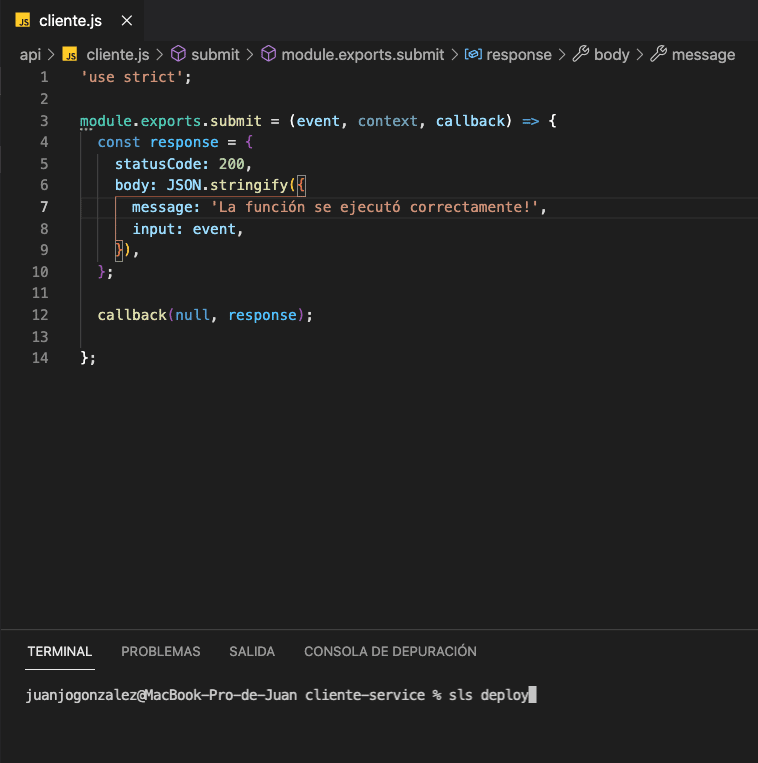This screenshot has width=758, height=763.
Task: Open the cliente.js breadcrumb
Action: pos(118,54)
